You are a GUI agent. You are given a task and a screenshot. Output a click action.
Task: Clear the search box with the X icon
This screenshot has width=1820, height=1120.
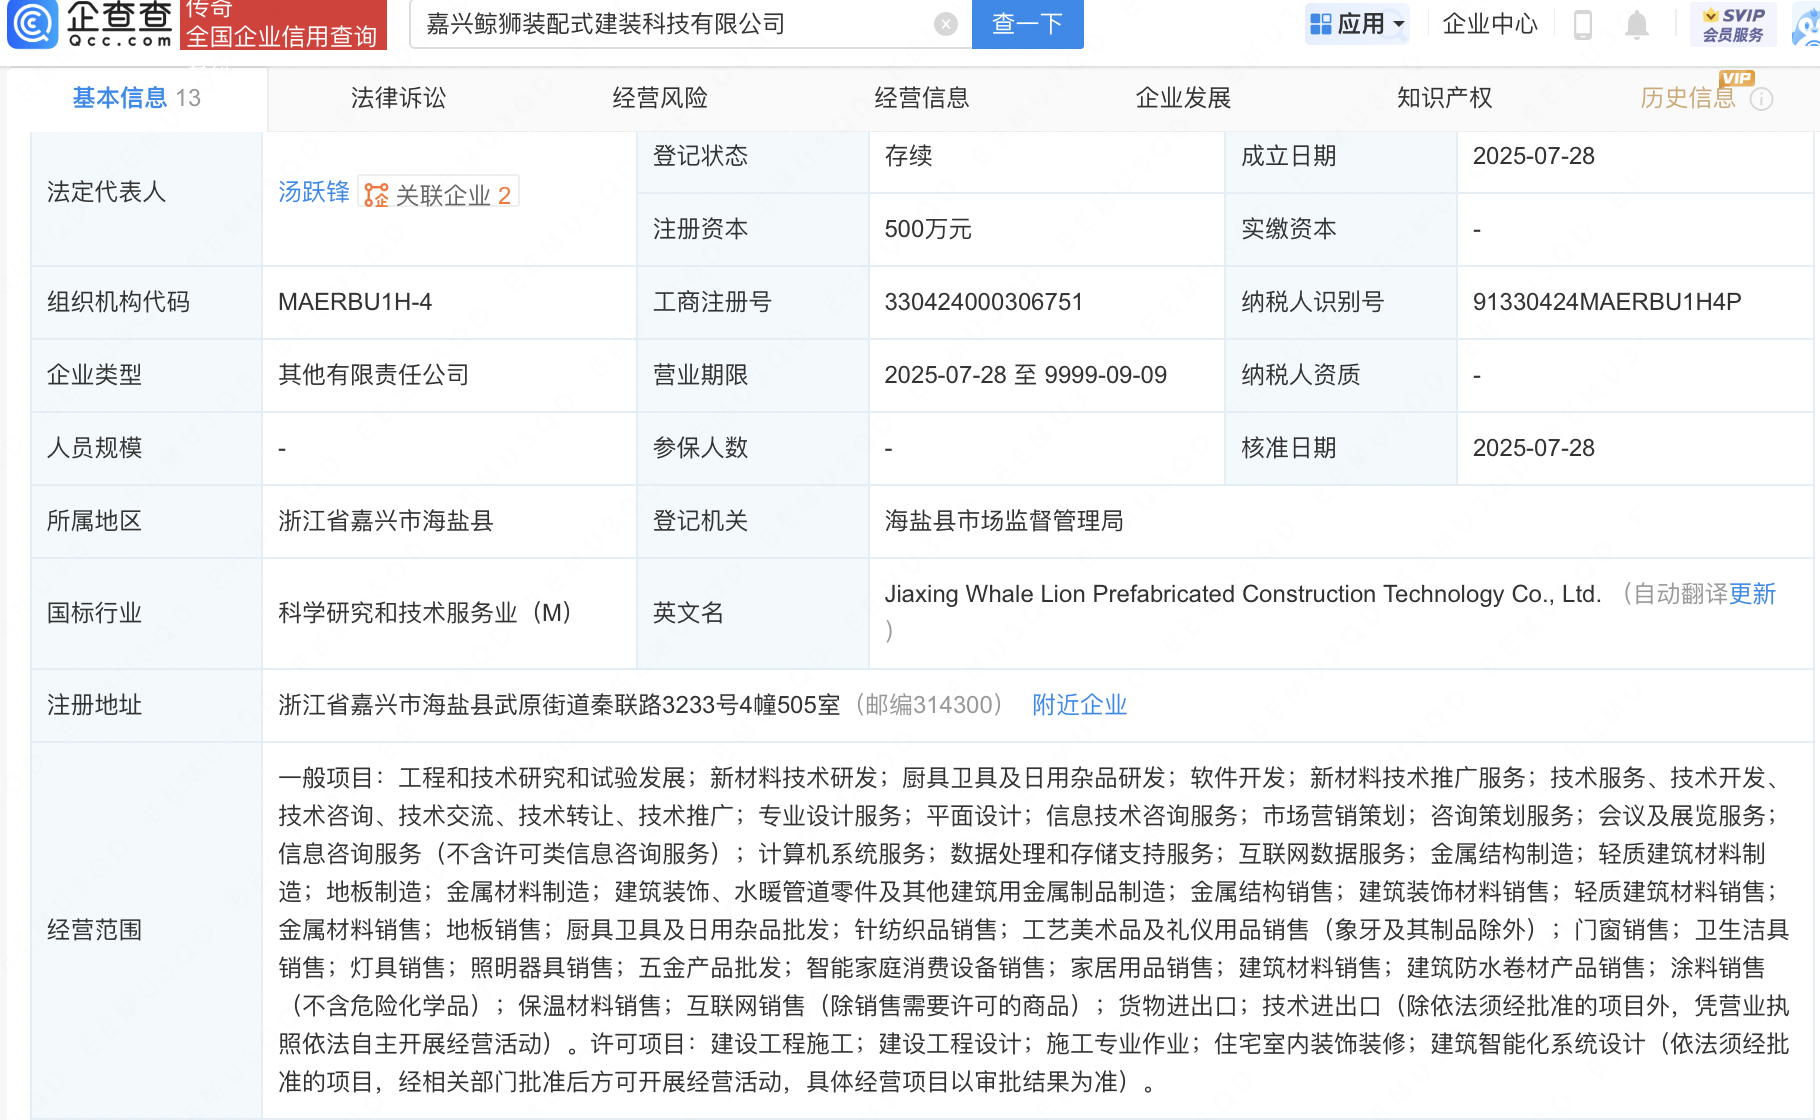[x=945, y=24]
